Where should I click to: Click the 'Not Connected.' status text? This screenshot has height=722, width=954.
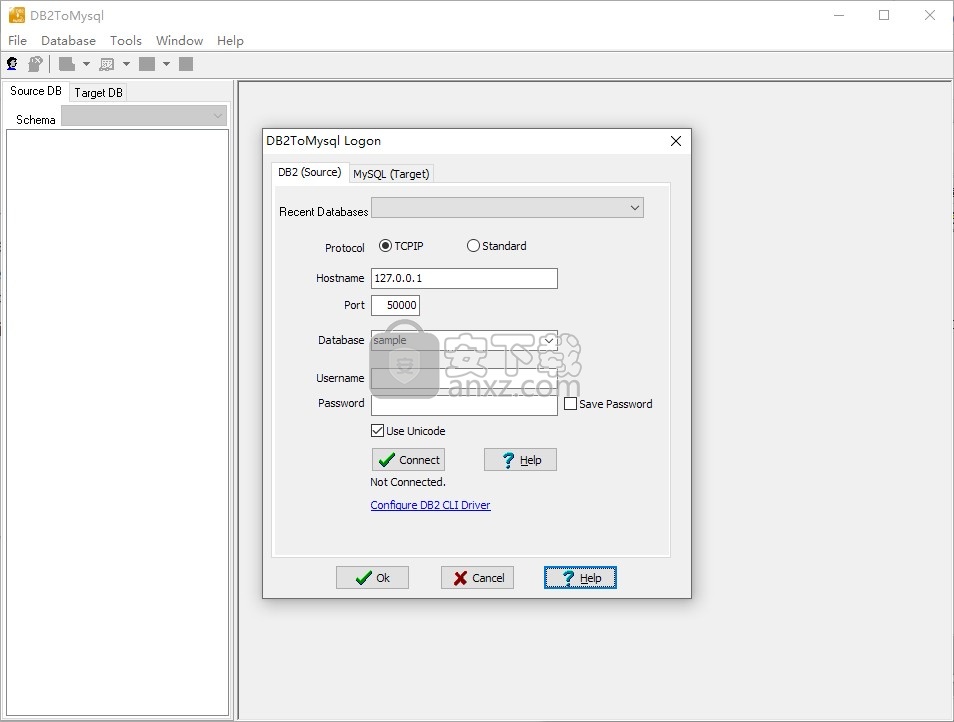[x=408, y=482]
